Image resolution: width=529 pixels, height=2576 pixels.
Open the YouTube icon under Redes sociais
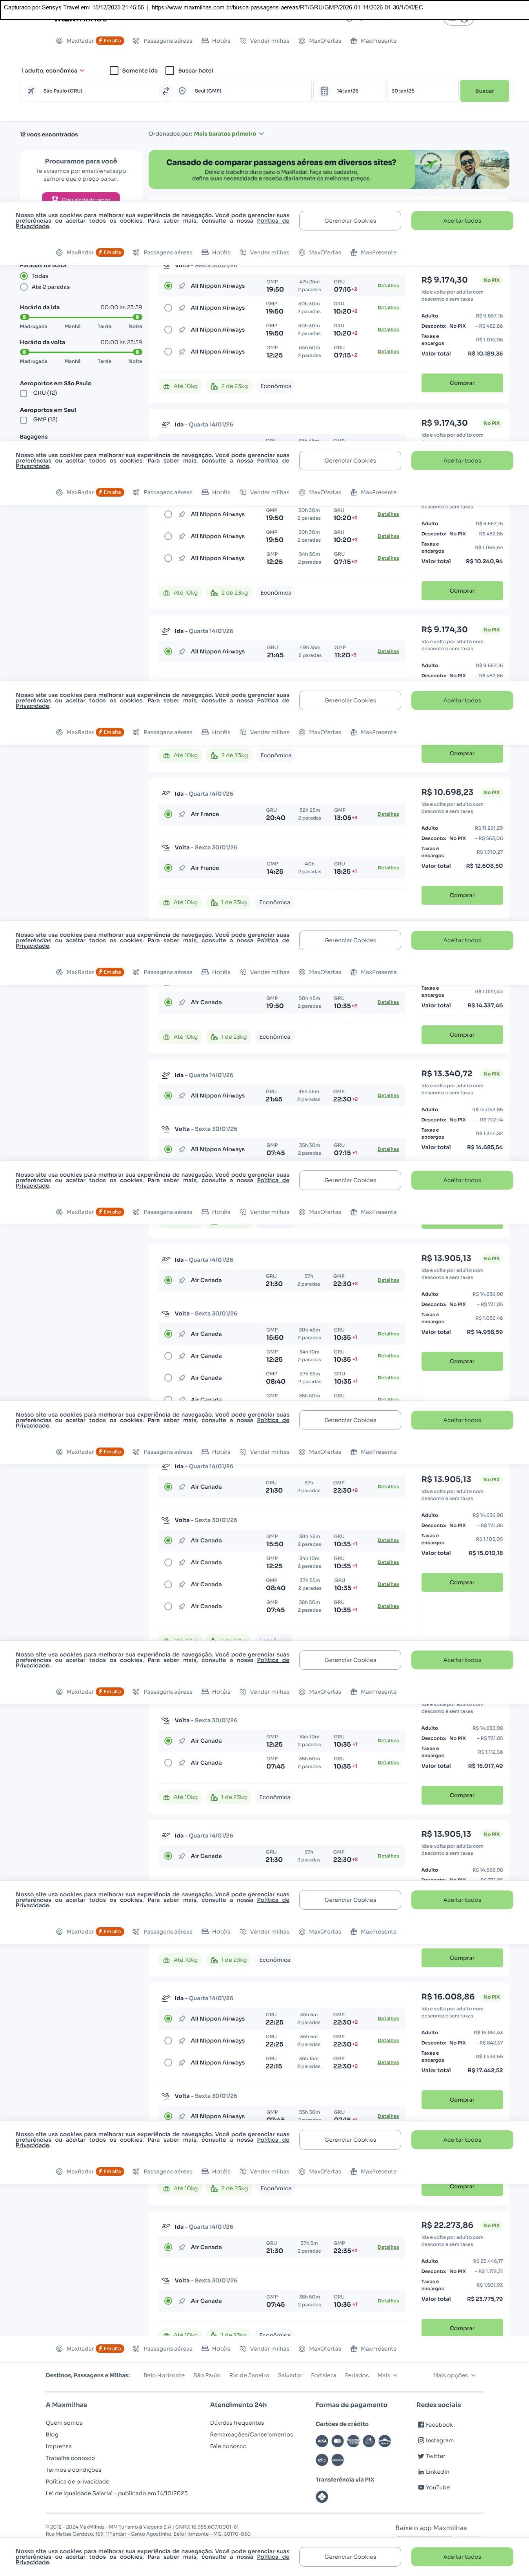pyautogui.click(x=421, y=2487)
